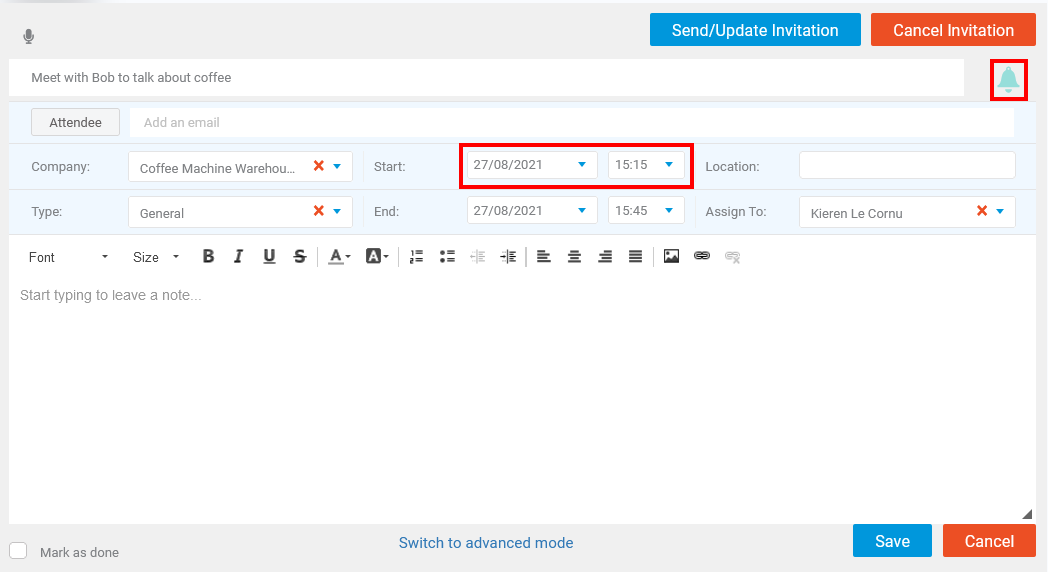
Task: Click Send/Update Invitation button
Action: point(755,30)
